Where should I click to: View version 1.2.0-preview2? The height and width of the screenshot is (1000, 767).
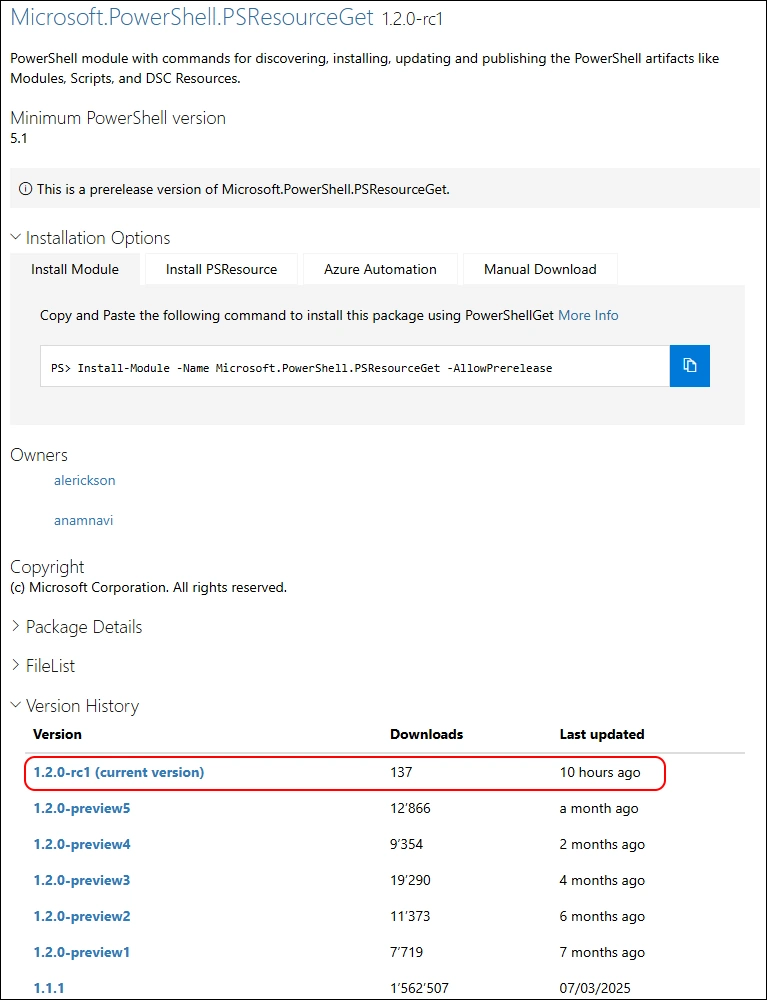point(82,916)
